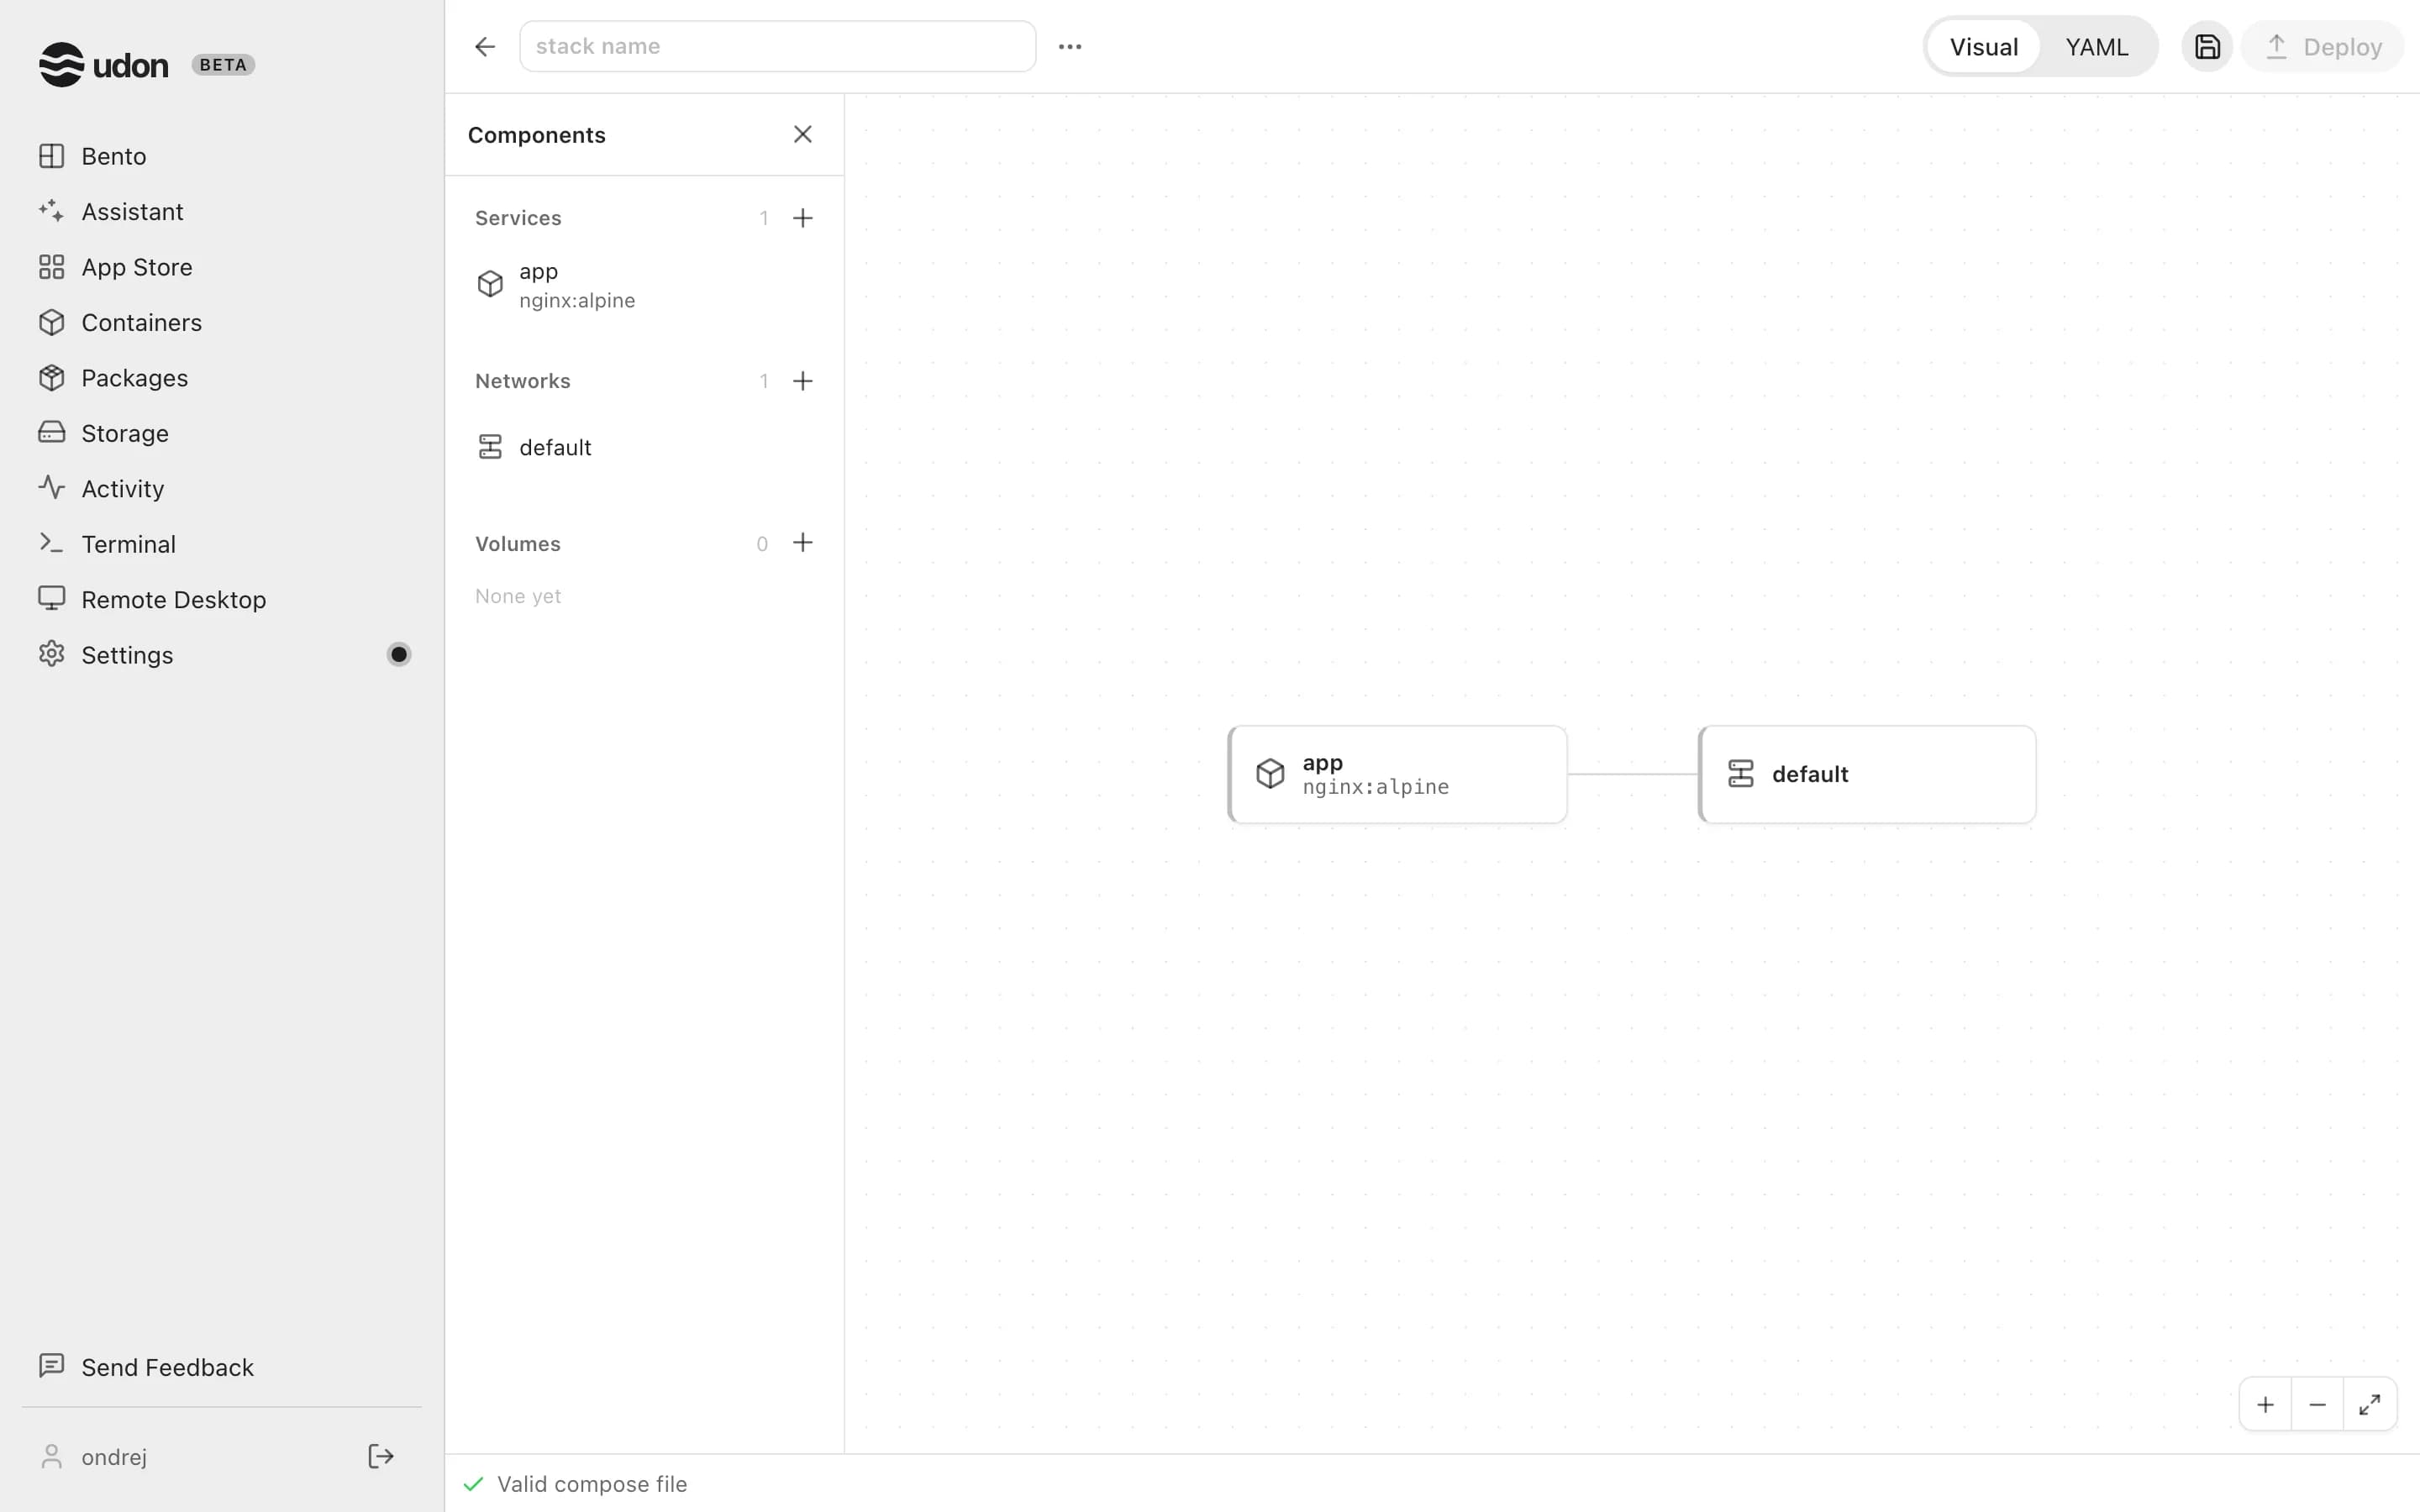This screenshot has width=2420, height=1512.
Task: Select the default network in Components list
Action: pos(644,447)
